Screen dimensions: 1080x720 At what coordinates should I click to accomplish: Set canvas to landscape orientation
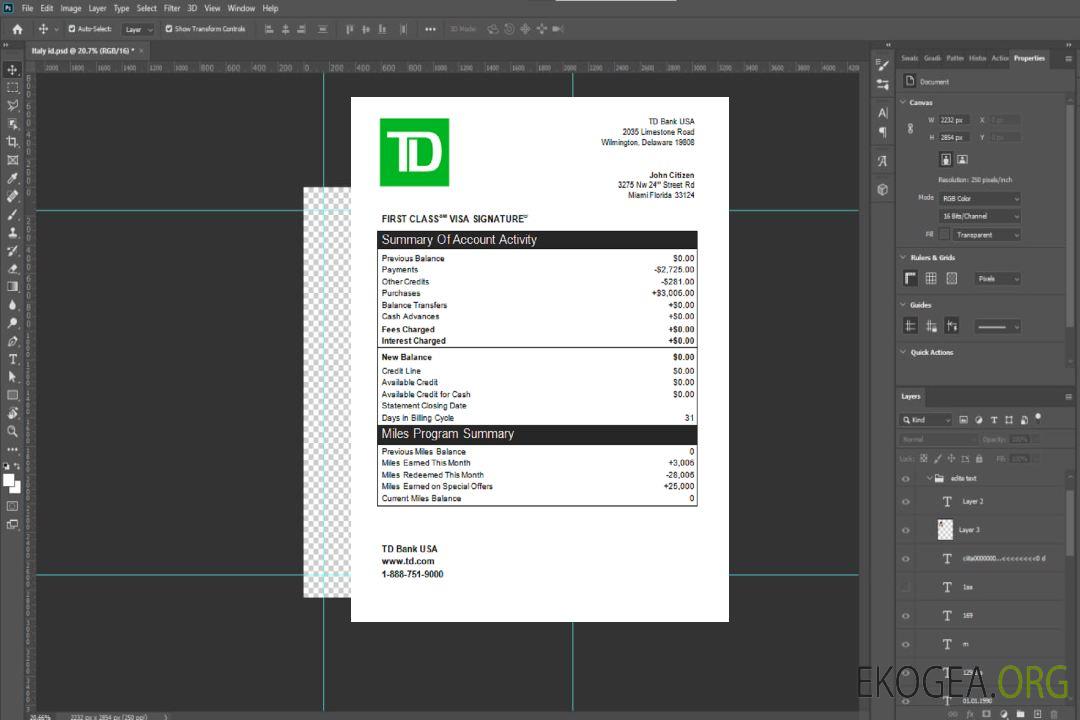tap(962, 159)
